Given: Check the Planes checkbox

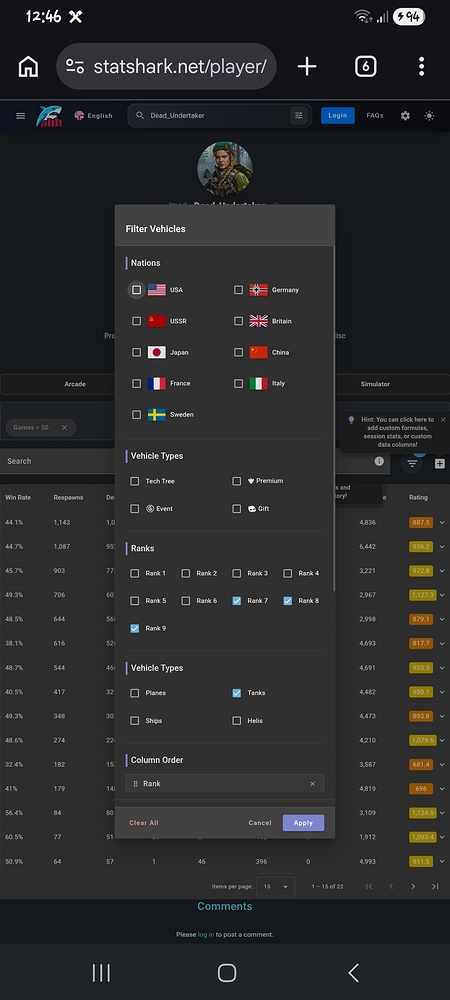Looking at the screenshot, I should [x=134, y=693].
